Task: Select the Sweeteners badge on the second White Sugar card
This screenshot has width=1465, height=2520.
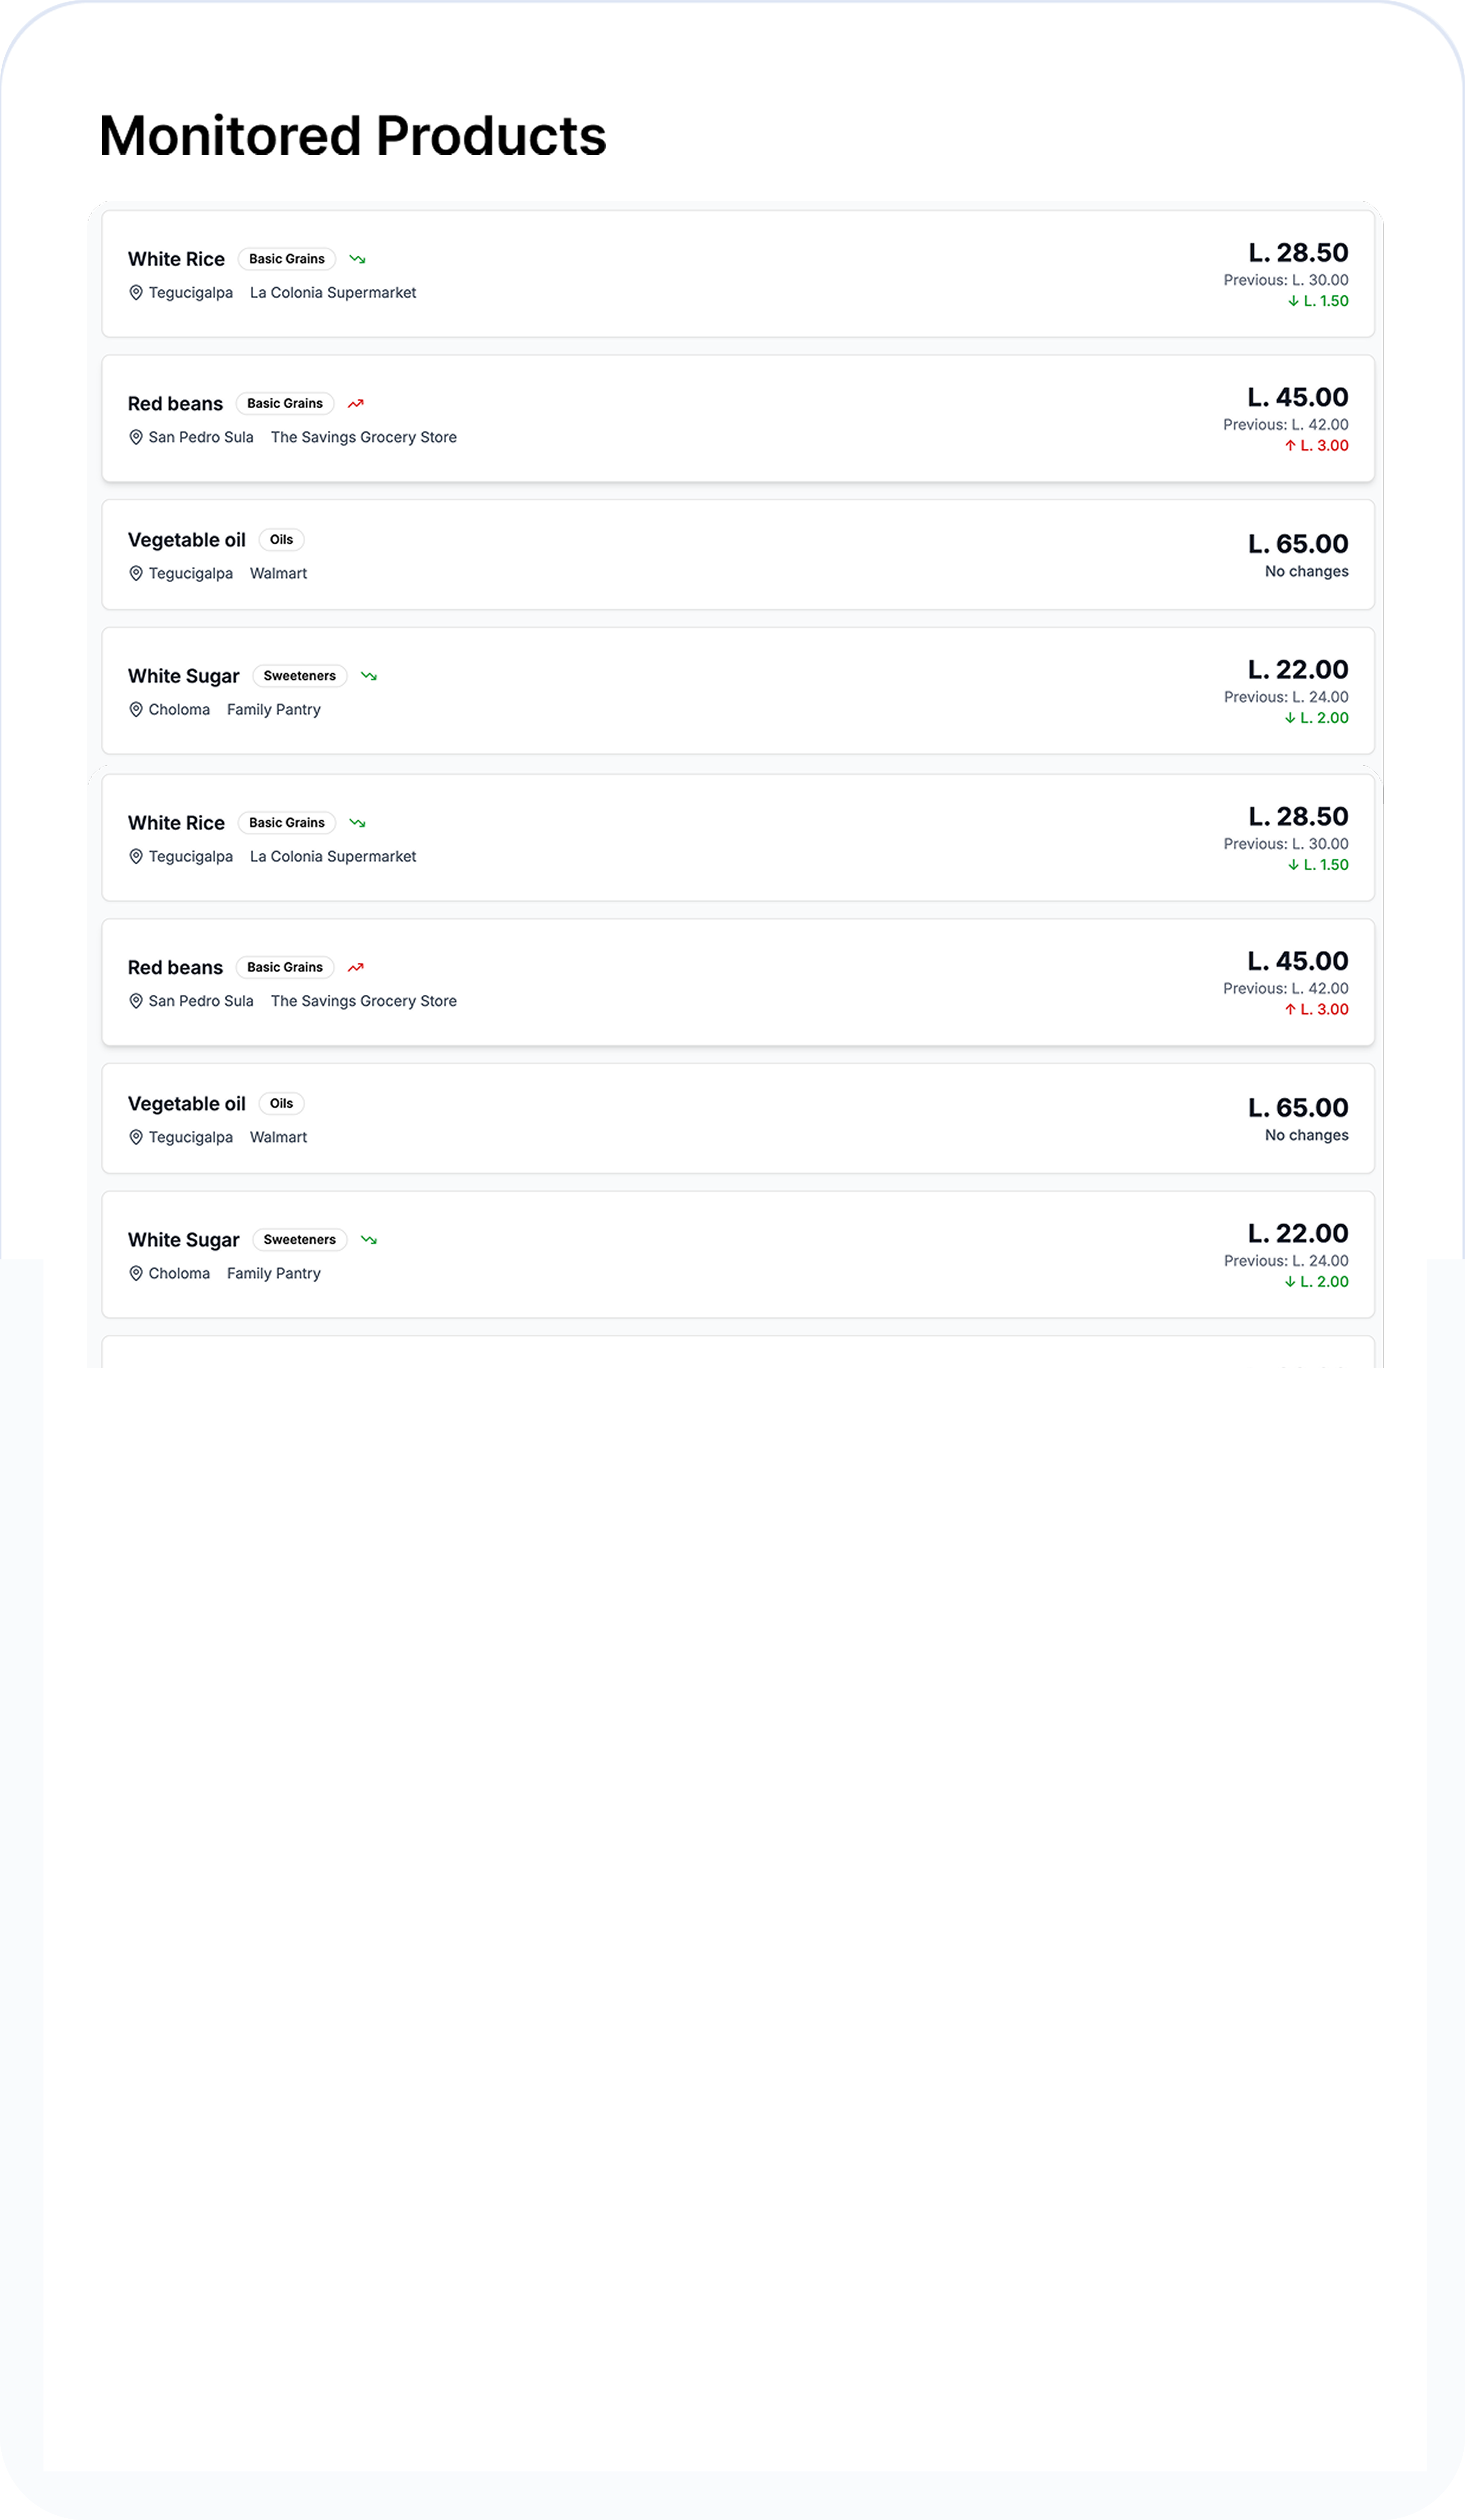Action: coord(299,1240)
